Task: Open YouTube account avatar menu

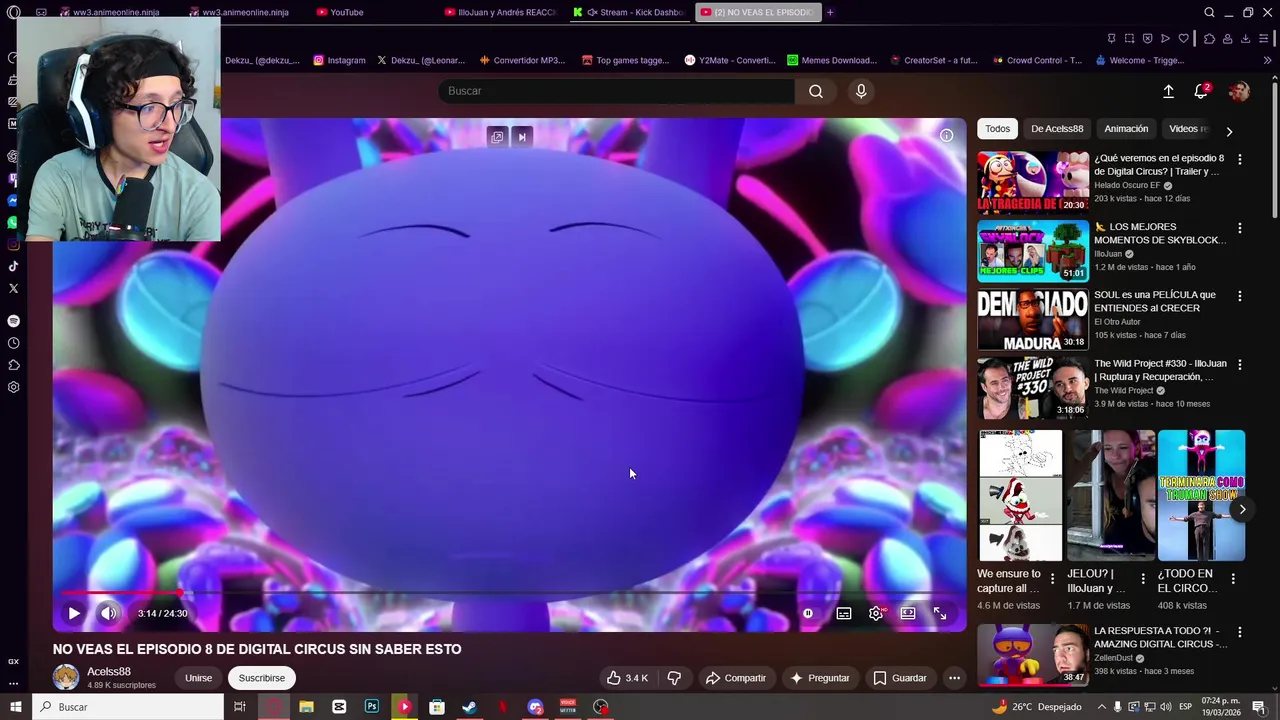Action: pyautogui.click(x=1239, y=91)
